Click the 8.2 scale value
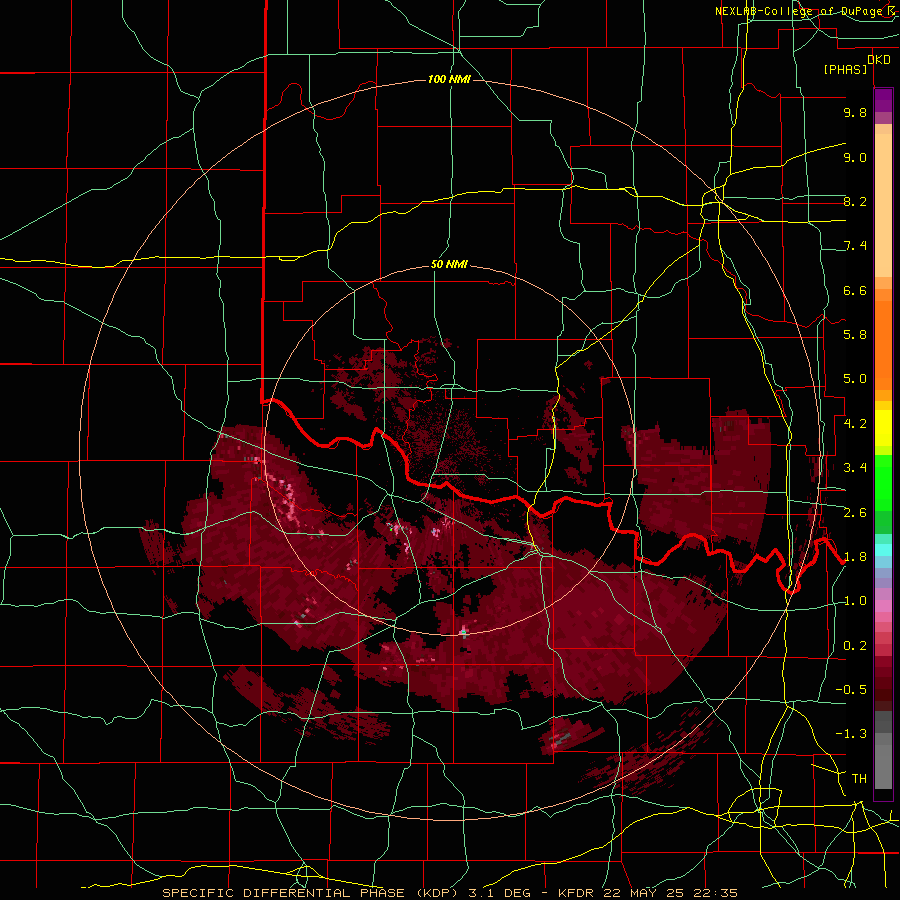The image size is (900, 900). (855, 201)
